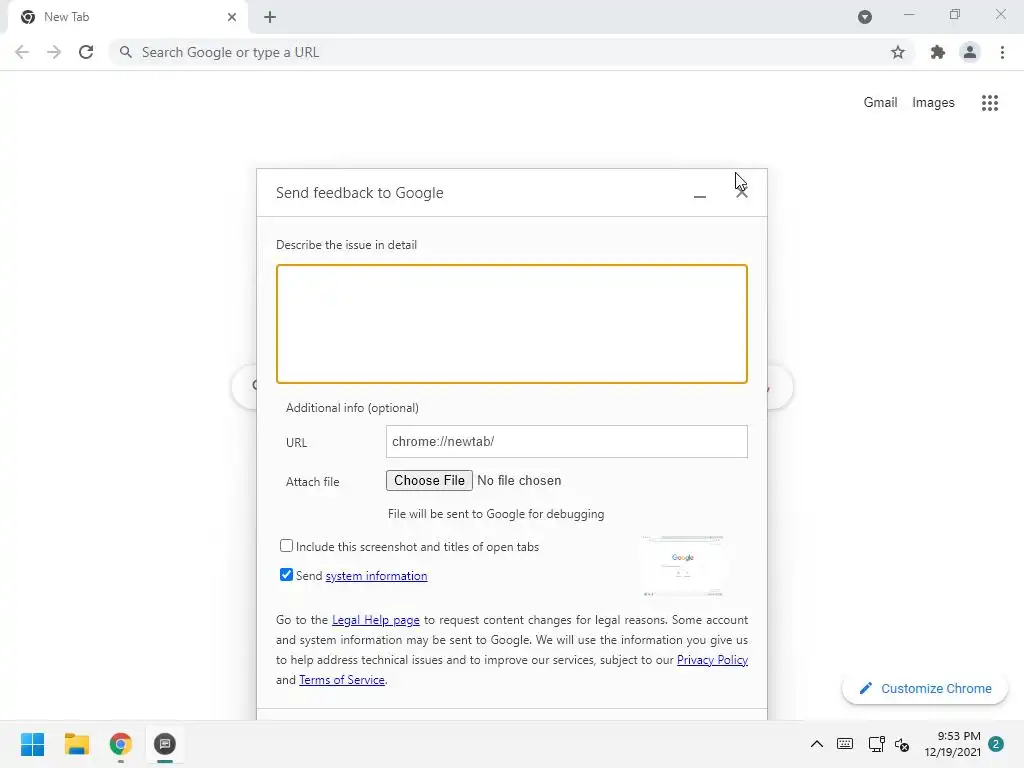This screenshot has height=768, width=1024.
Task: Open the Privacy Policy link
Action: [x=712, y=660]
